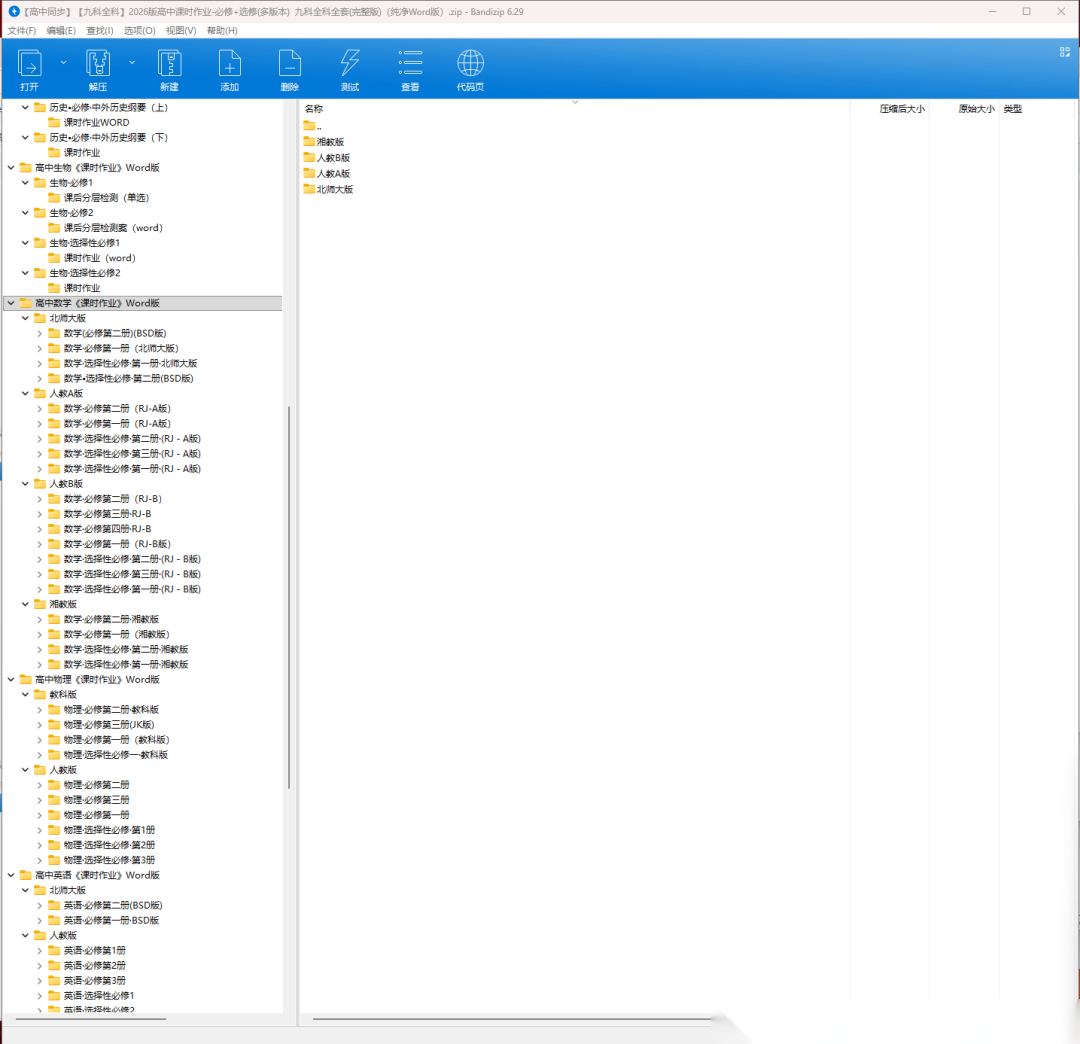Click the folder tree vertical scrollbar

(289, 600)
